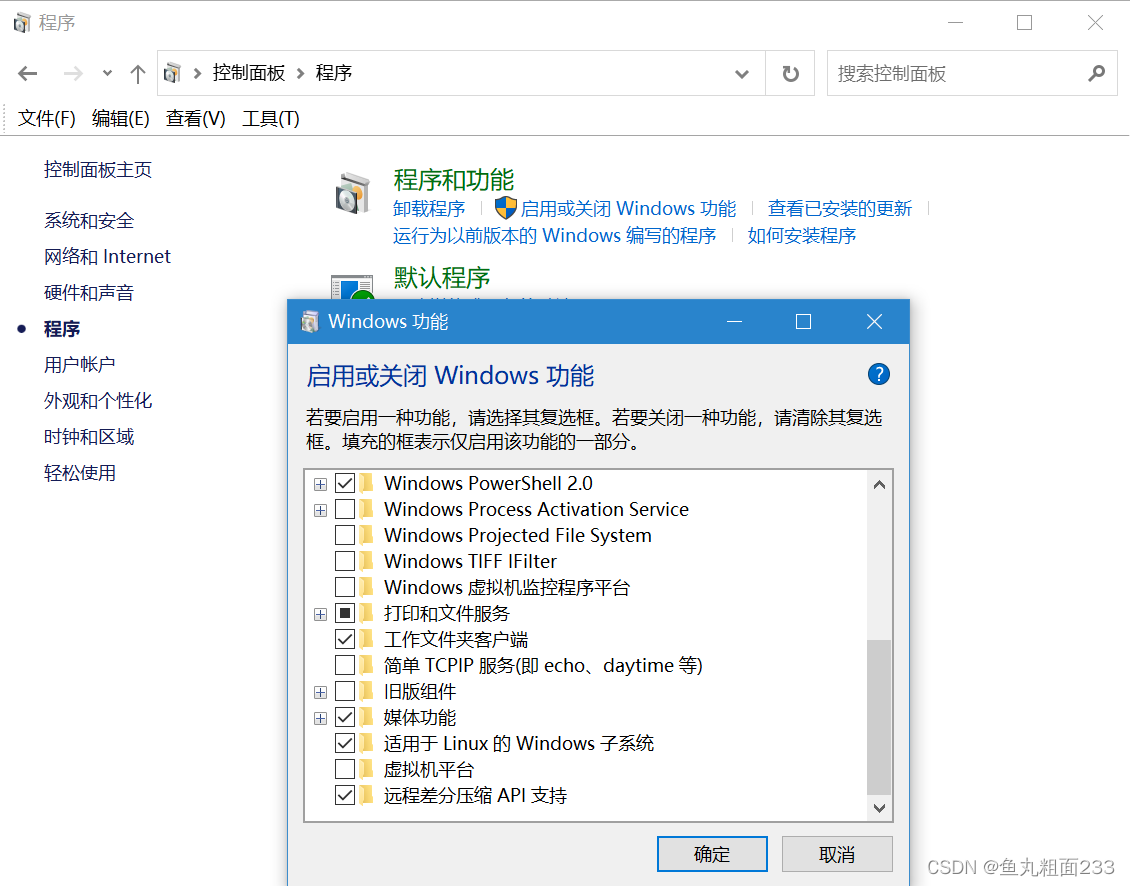Click 运行为以前版本的 Windows 编写的程序 link

[x=554, y=236]
